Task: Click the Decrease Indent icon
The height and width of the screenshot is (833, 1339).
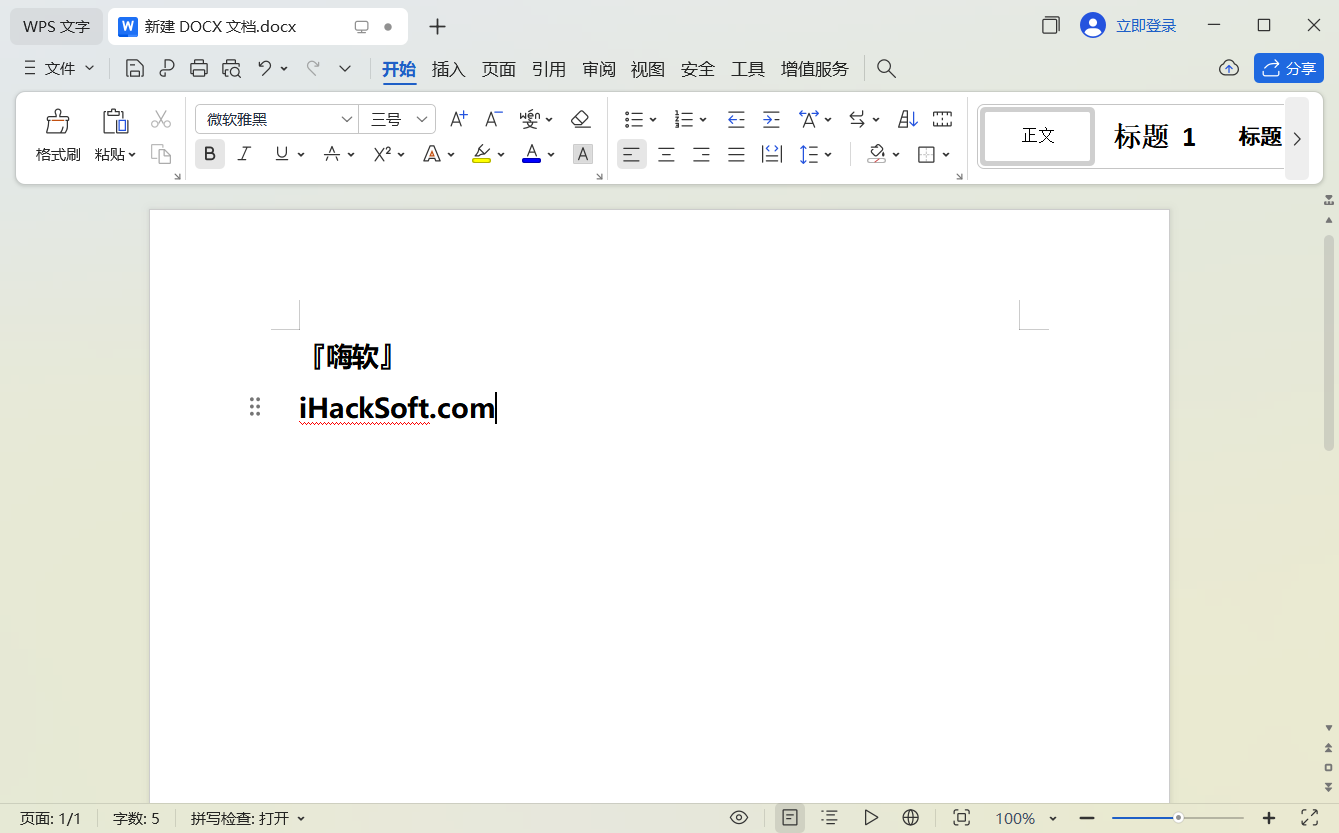Action: click(x=736, y=119)
